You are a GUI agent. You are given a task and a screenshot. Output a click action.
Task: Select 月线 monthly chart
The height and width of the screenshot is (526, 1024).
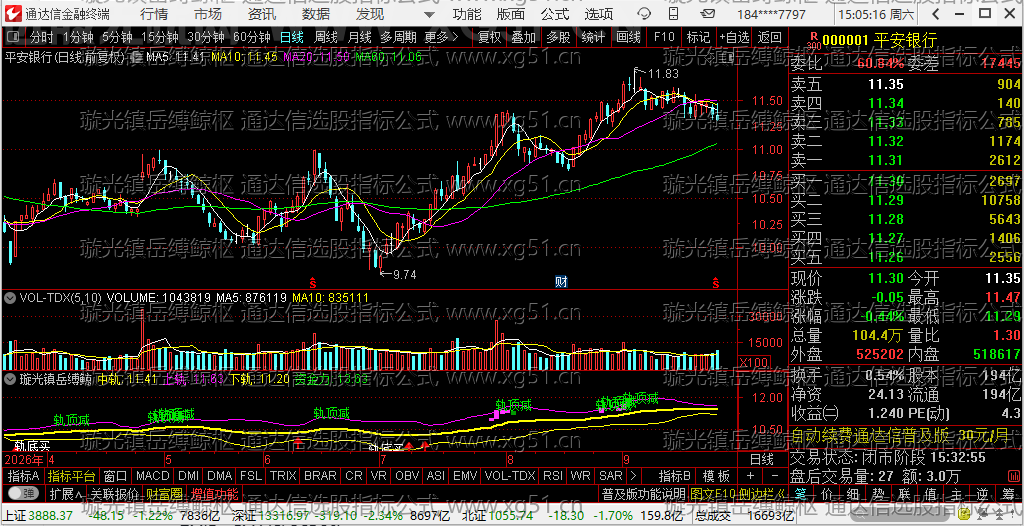(360, 37)
